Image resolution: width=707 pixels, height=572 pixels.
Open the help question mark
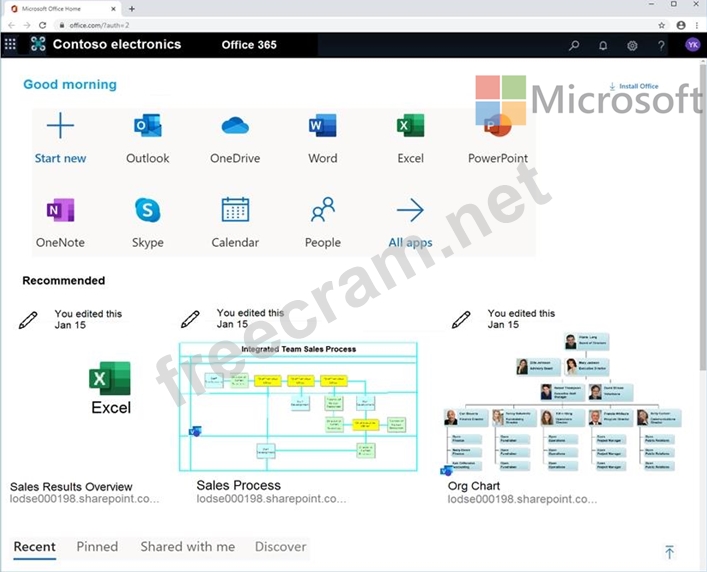pos(661,45)
